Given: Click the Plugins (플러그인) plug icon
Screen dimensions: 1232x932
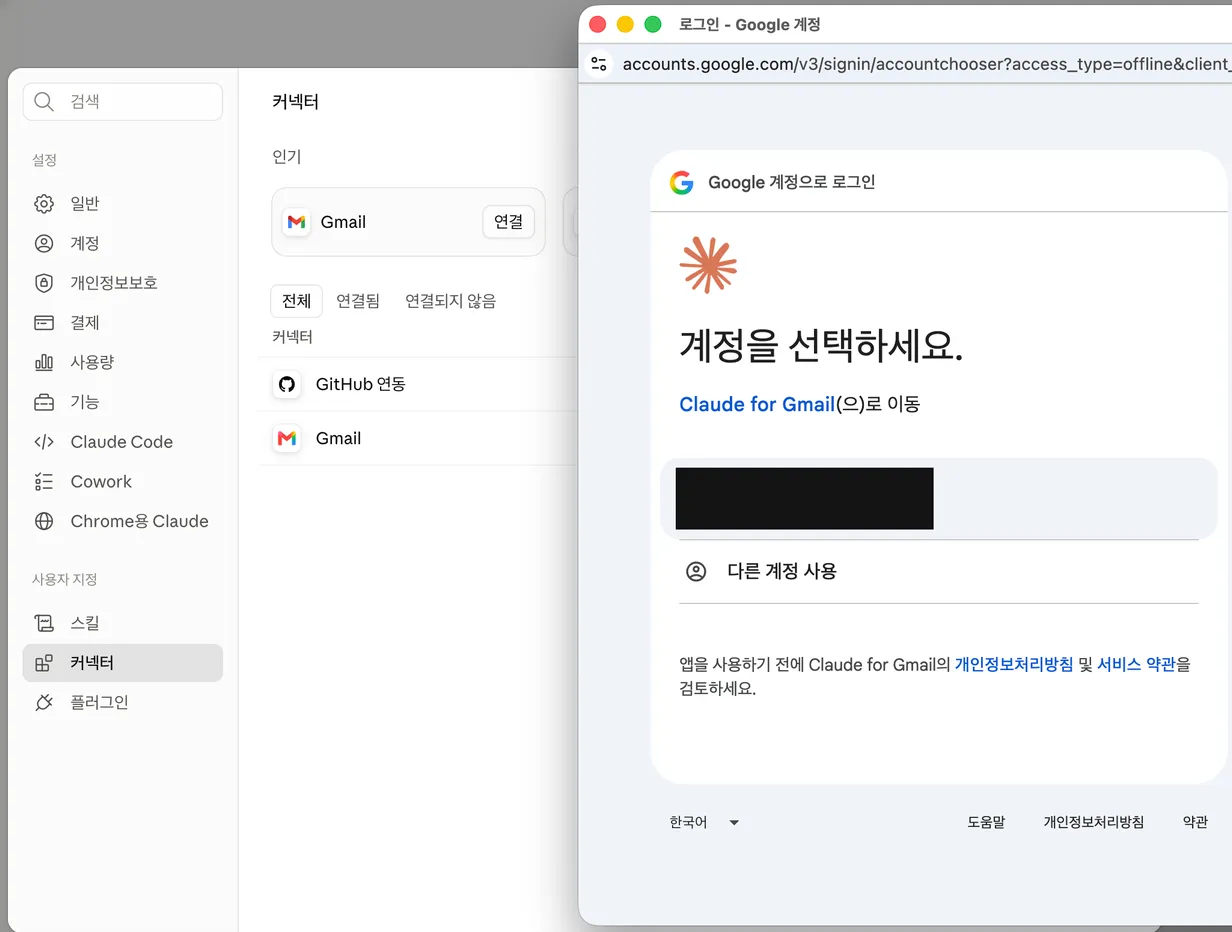Looking at the screenshot, I should point(44,703).
